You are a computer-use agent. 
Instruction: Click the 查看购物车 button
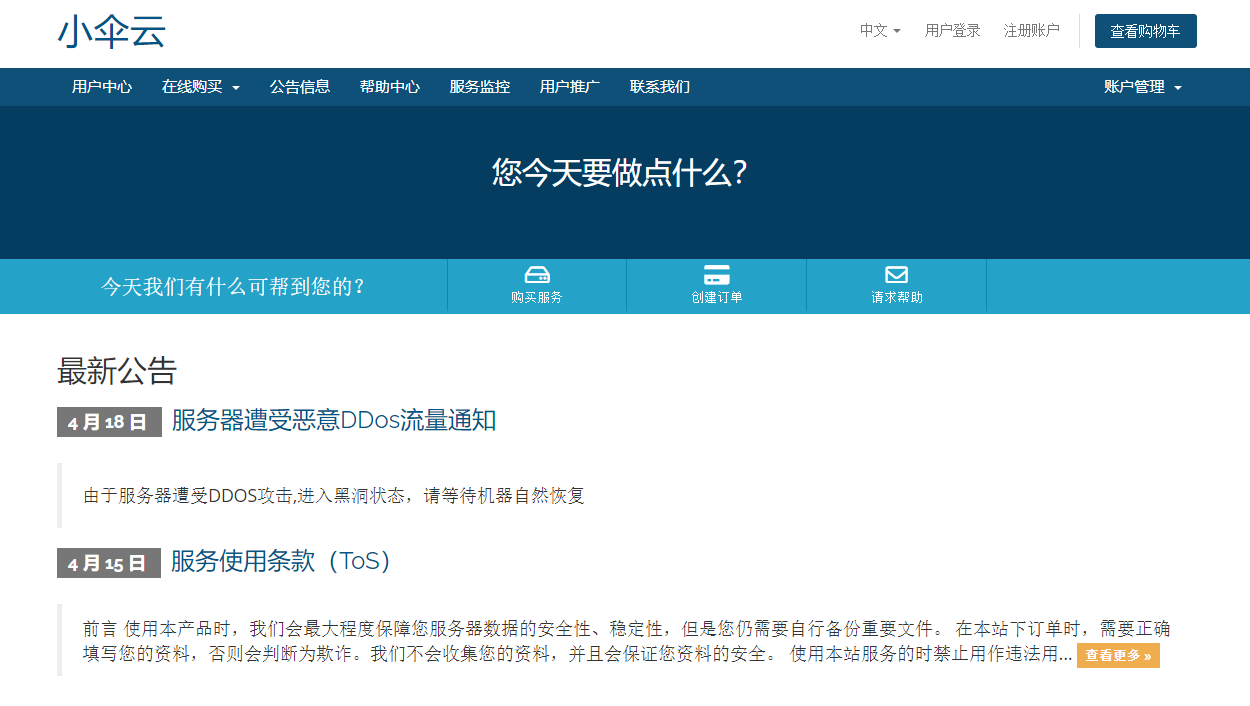point(1145,31)
